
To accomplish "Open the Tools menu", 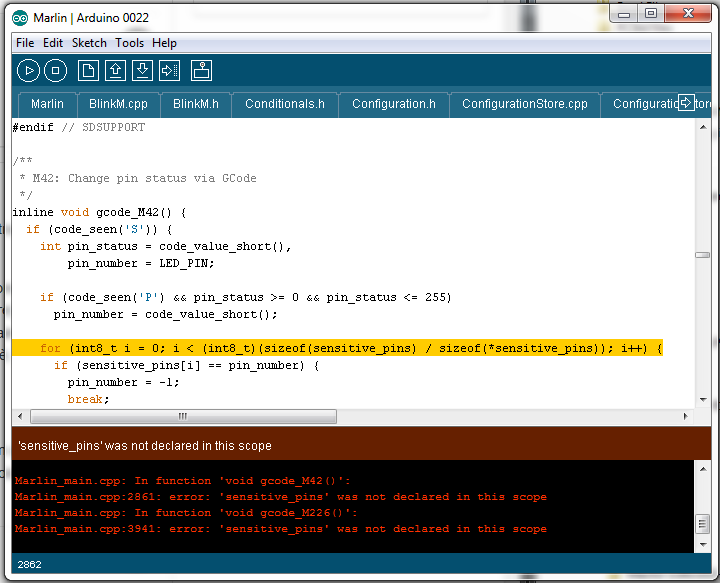I will (129, 43).
